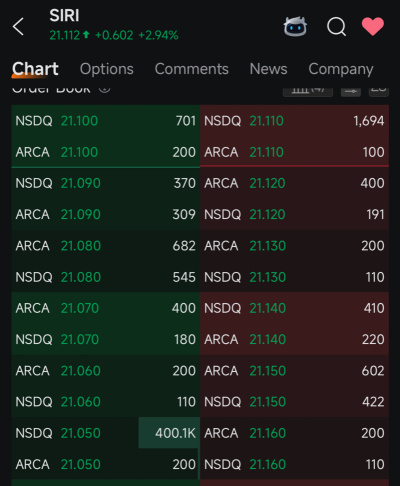This screenshot has width=400, height=486.
Task: Tap the back arrow icon
Action: tap(18, 26)
